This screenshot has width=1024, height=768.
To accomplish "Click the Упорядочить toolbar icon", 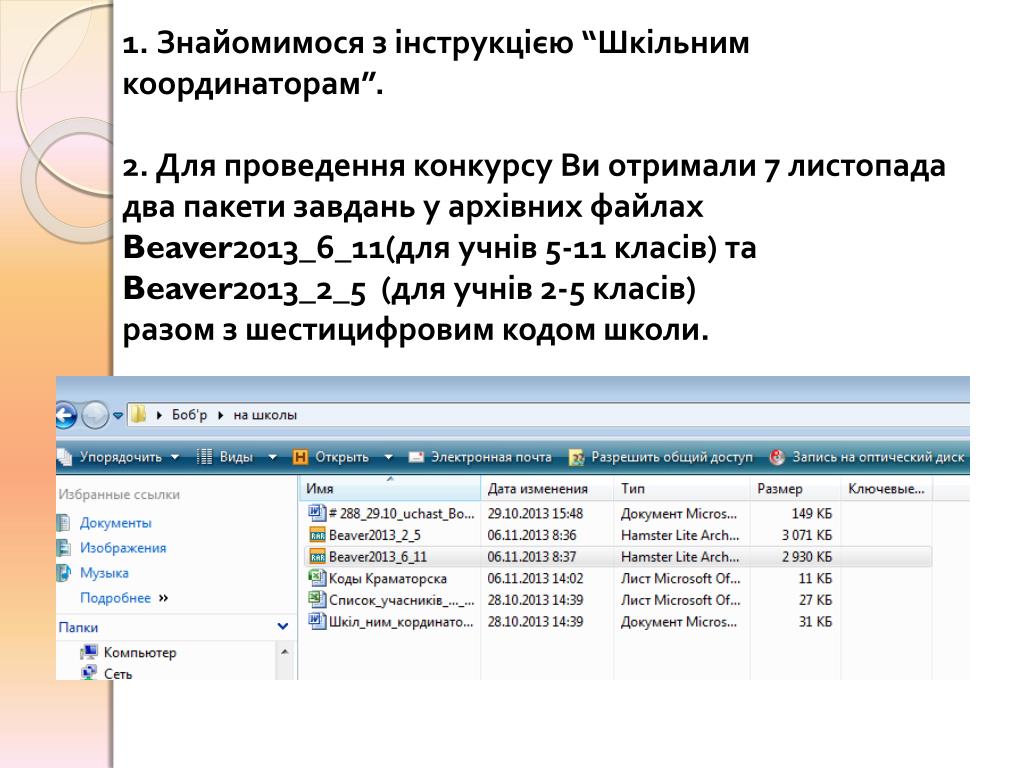I will coord(65,457).
